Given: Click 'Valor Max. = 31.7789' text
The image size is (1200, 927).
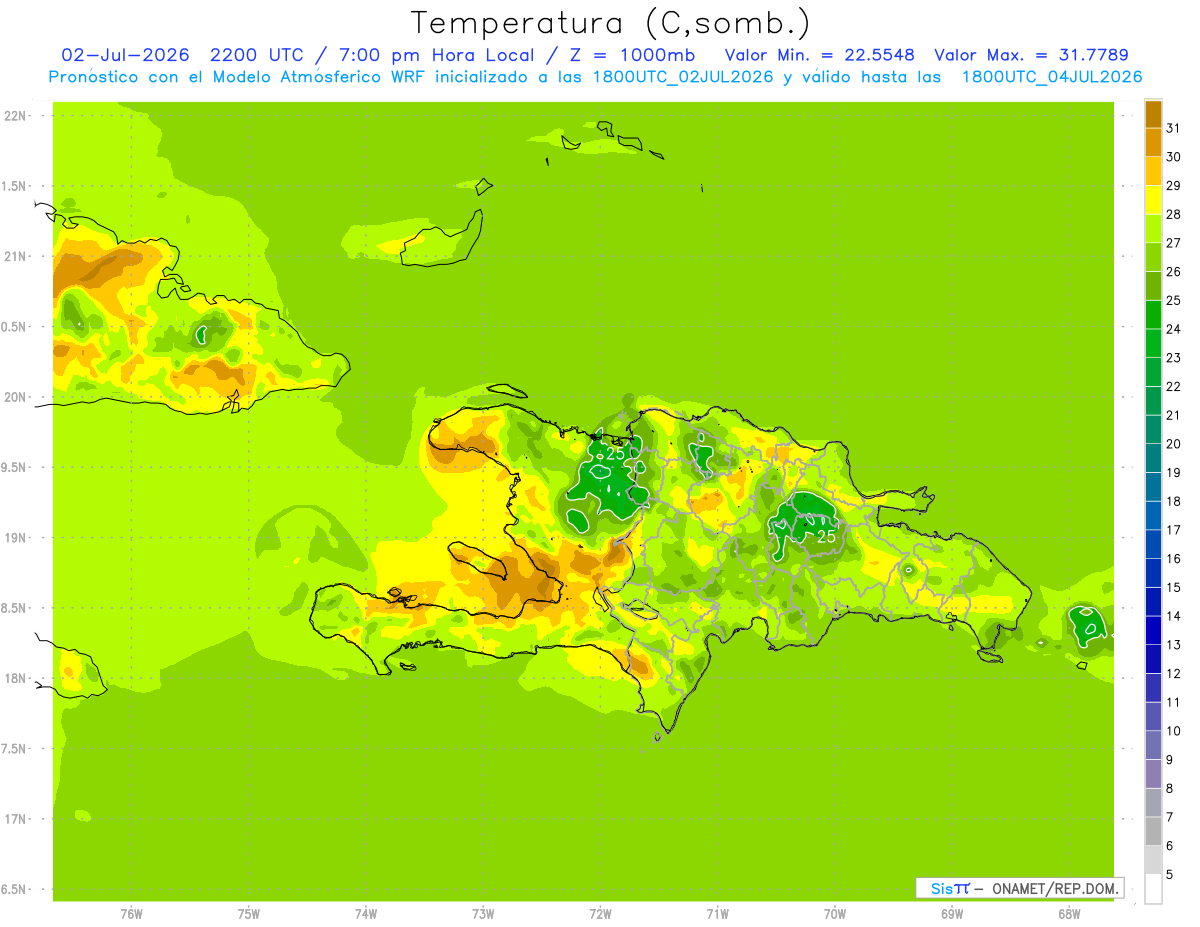Looking at the screenshot, I should click(x=1031, y=55).
